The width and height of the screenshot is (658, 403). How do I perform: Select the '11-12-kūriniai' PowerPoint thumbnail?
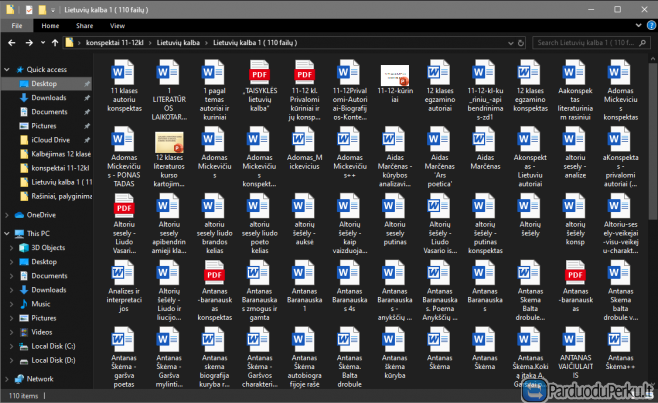pyautogui.click(x=394, y=75)
